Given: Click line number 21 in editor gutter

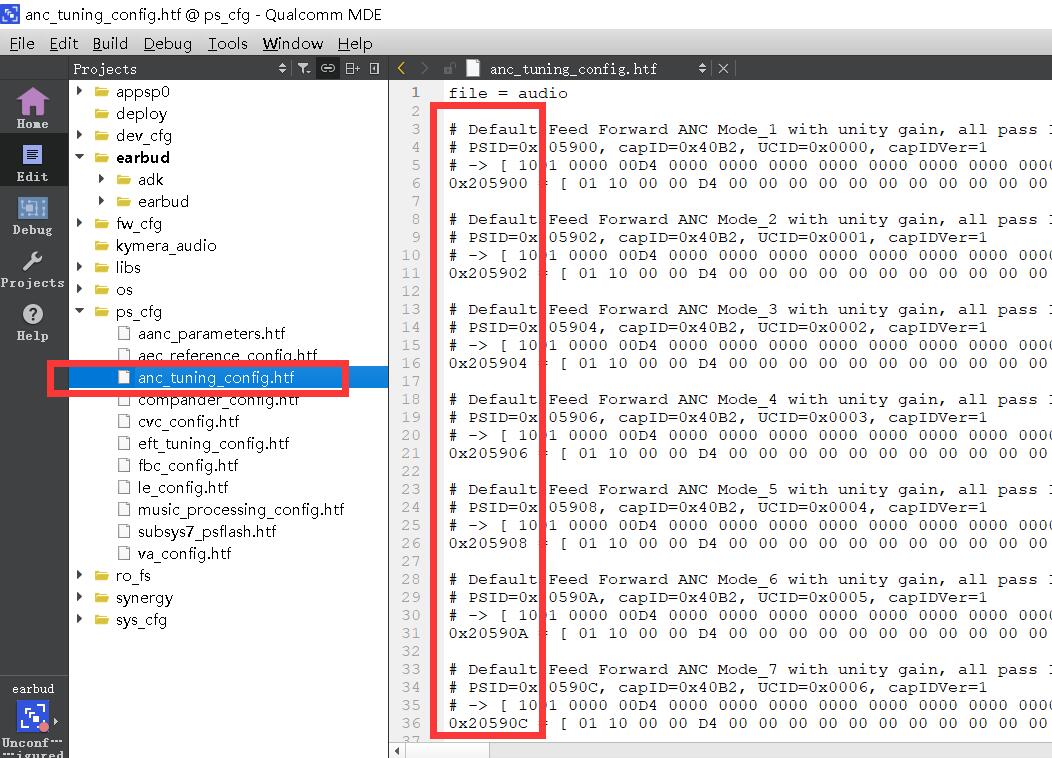Looking at the screenshot, I should coord(411,453).
